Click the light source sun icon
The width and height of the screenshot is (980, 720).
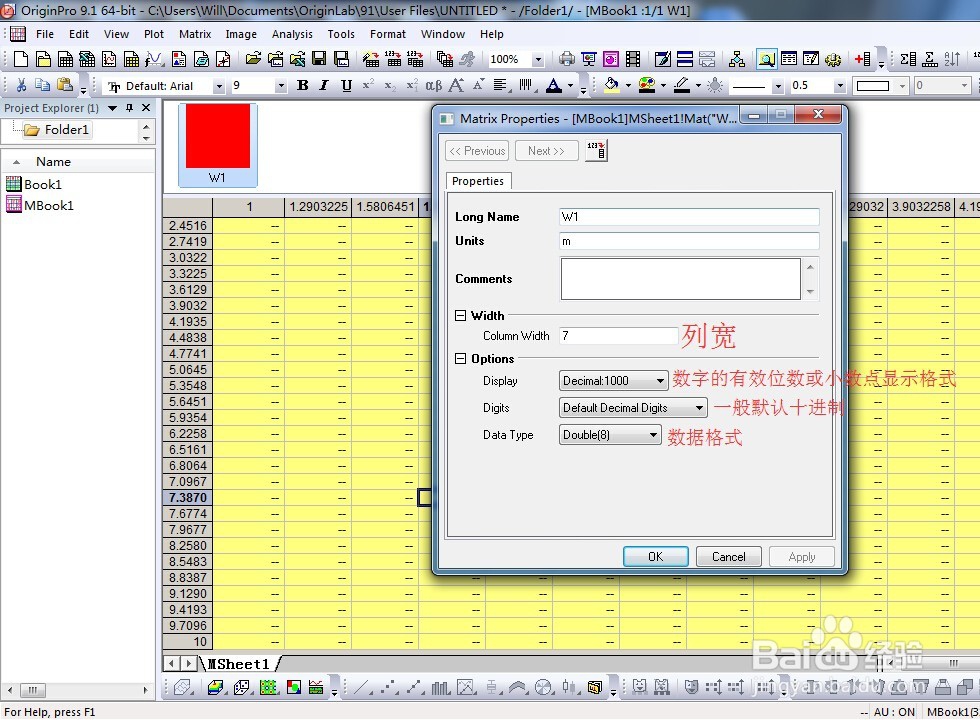tap(714, 86)
